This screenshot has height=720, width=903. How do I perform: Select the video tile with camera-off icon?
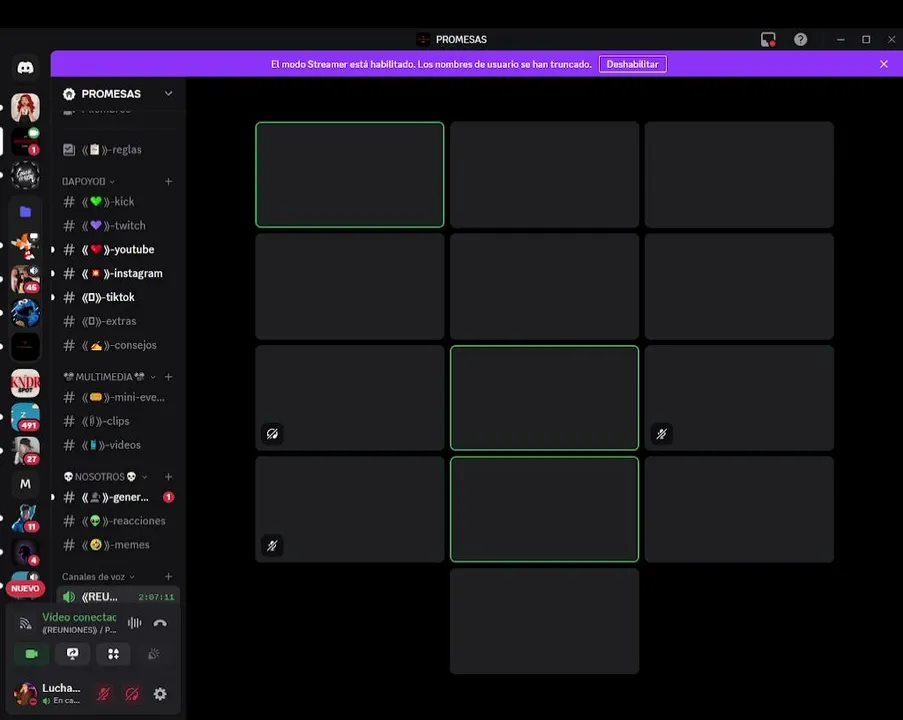(350, 398)
